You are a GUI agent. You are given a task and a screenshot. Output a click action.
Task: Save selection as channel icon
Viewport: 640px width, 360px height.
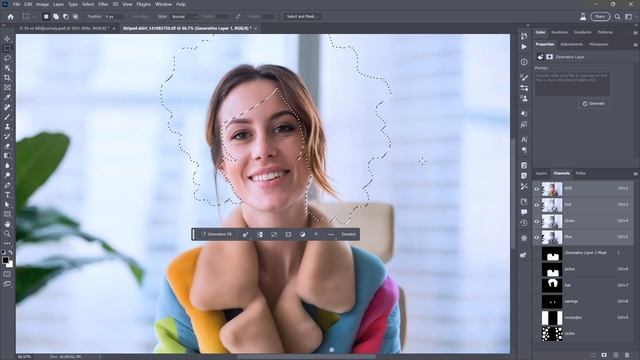(604, 356)
